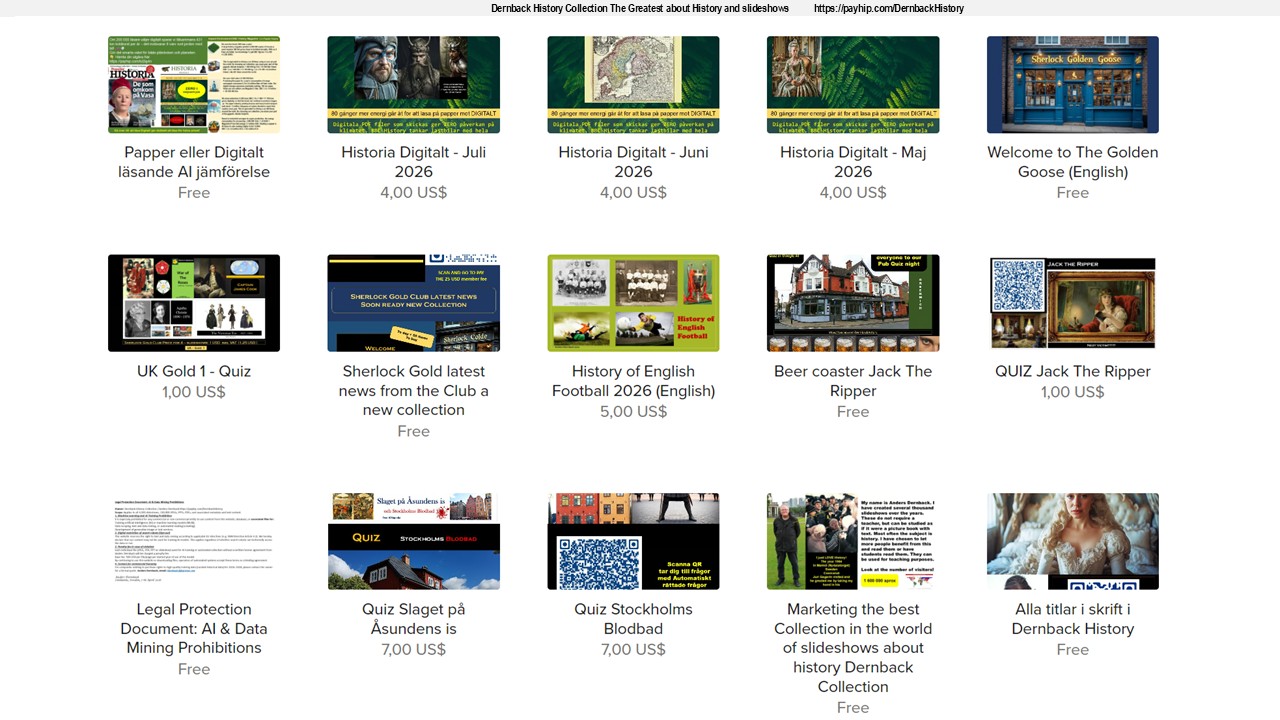The image size is (1280, 720).
Task: Click the 'Free' label under Legal Protection Document
Action: click(194, 669)
